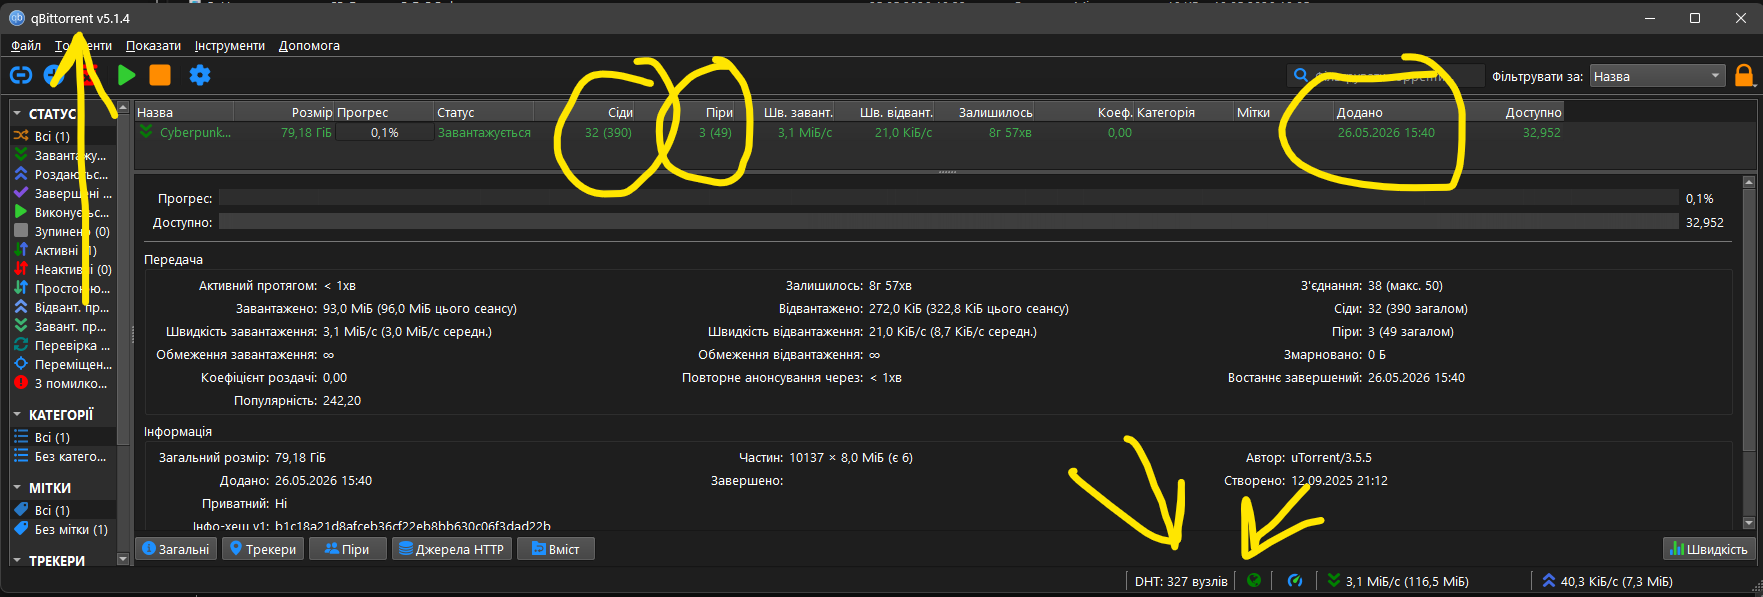This screenshot has height=597, width=1763.
Task: Select the 'Всі (1)' status filter
Action: (x=64, y=136)
